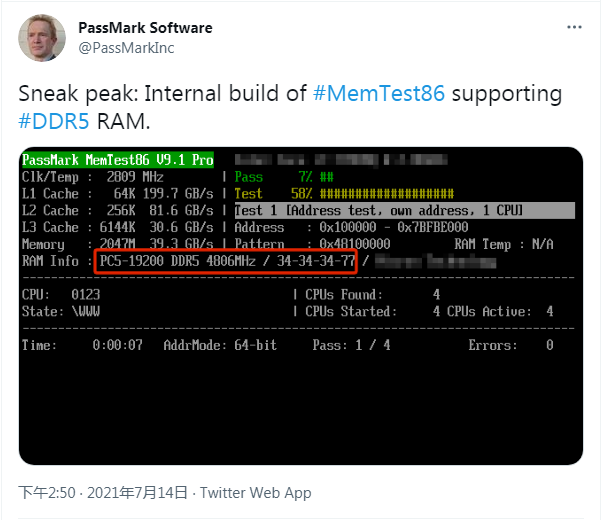This screenshot has width=602, height=520.
Task: Open the PassMark Software display name
Action: [145, 28]
